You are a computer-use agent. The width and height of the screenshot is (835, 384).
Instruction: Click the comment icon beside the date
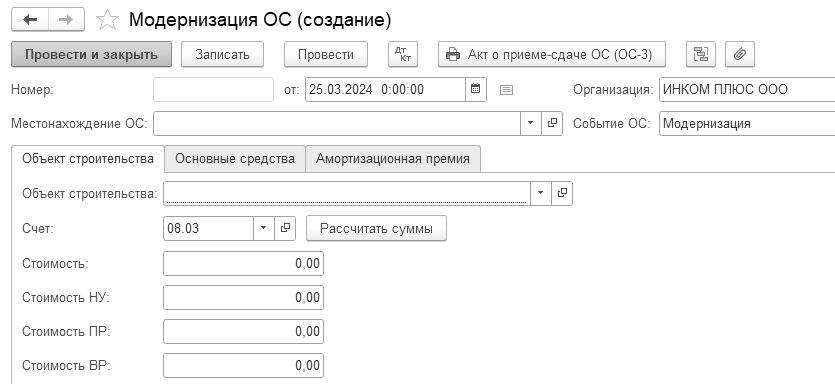(x=506, y=90)
